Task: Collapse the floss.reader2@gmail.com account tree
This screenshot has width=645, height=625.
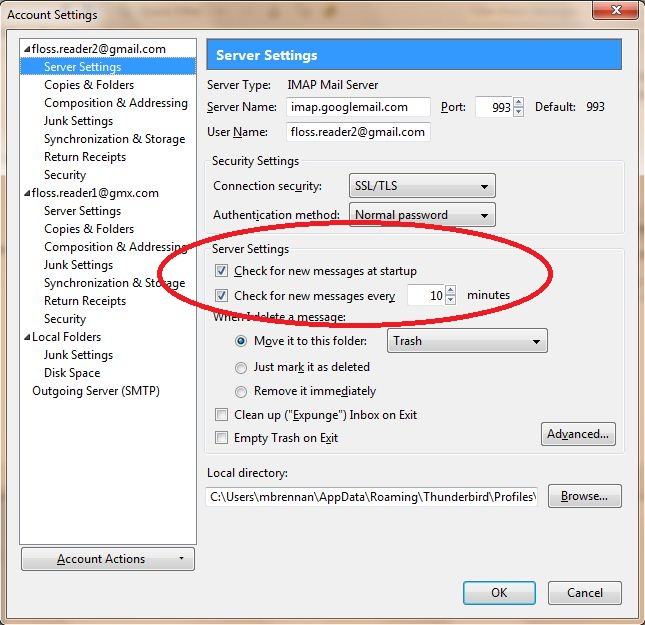Action: tap(26, 49)
